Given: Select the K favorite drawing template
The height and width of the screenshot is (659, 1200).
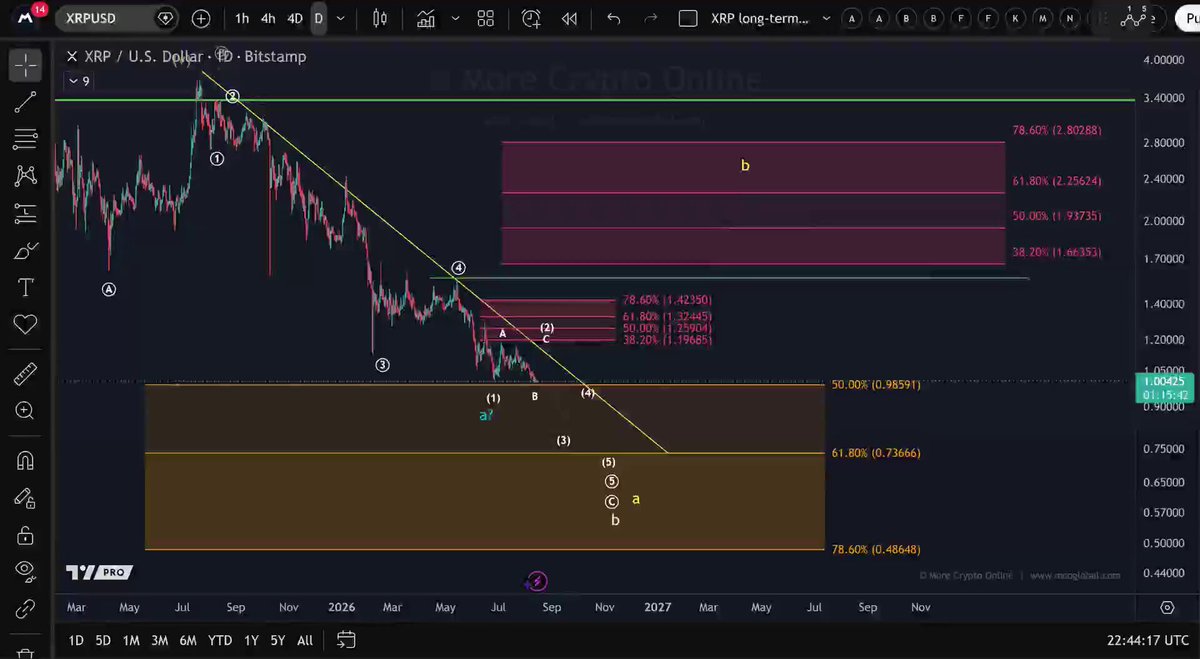Looking at the screenshot, I should coord(1015,18).
